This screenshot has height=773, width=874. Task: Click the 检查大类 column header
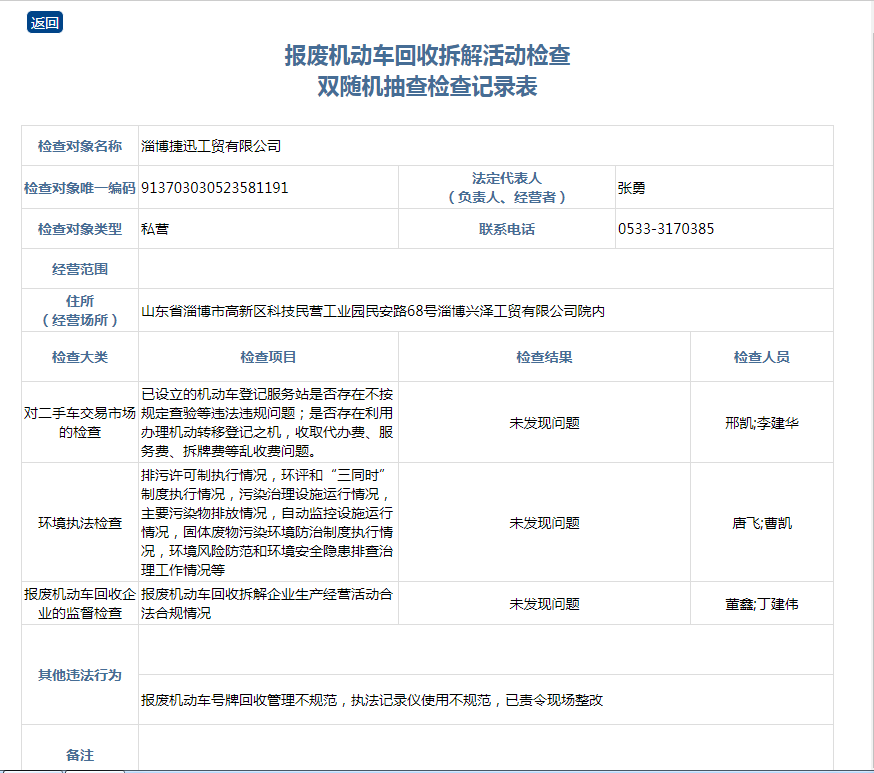[80, 357]
